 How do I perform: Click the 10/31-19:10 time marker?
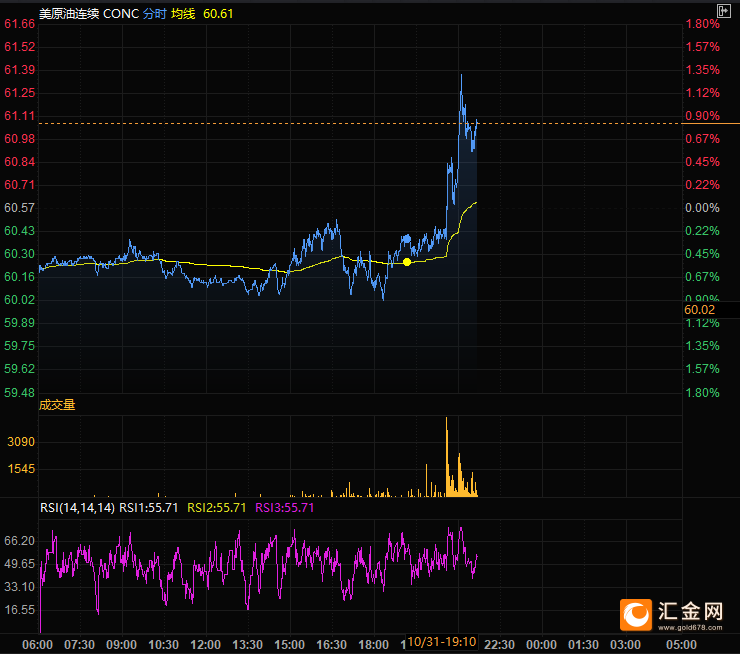tap(441, 640)
